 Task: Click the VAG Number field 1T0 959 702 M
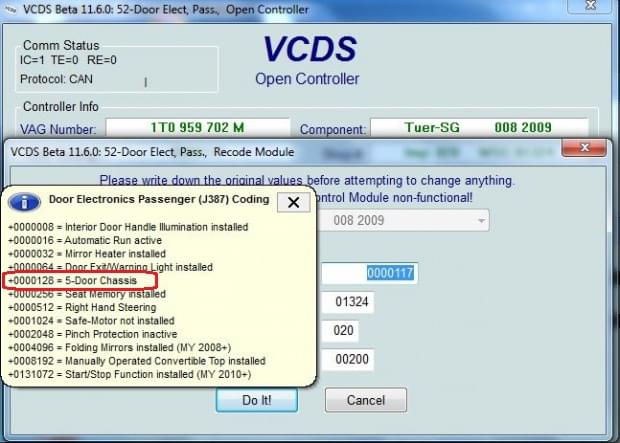pyautogui.click(x=198, y=127)
